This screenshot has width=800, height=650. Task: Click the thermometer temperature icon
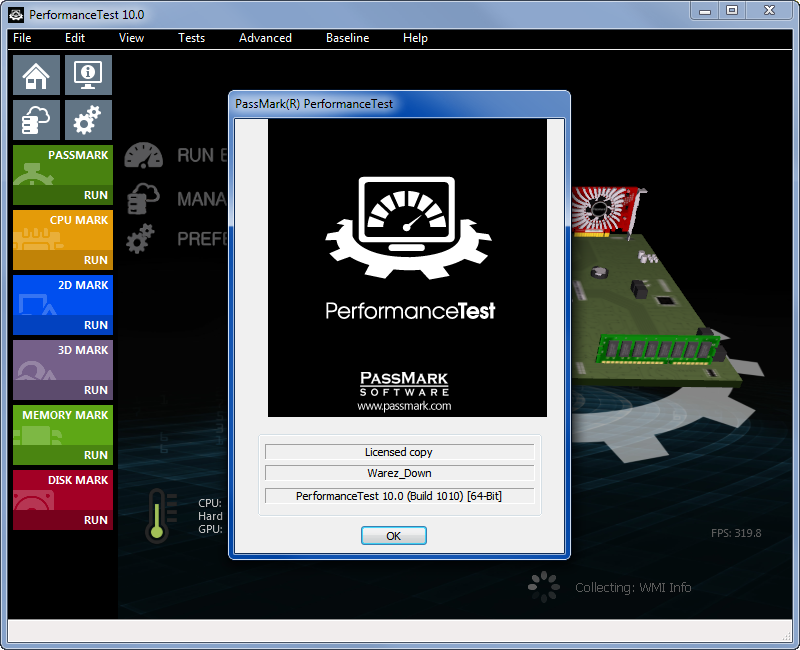[157, 516]
